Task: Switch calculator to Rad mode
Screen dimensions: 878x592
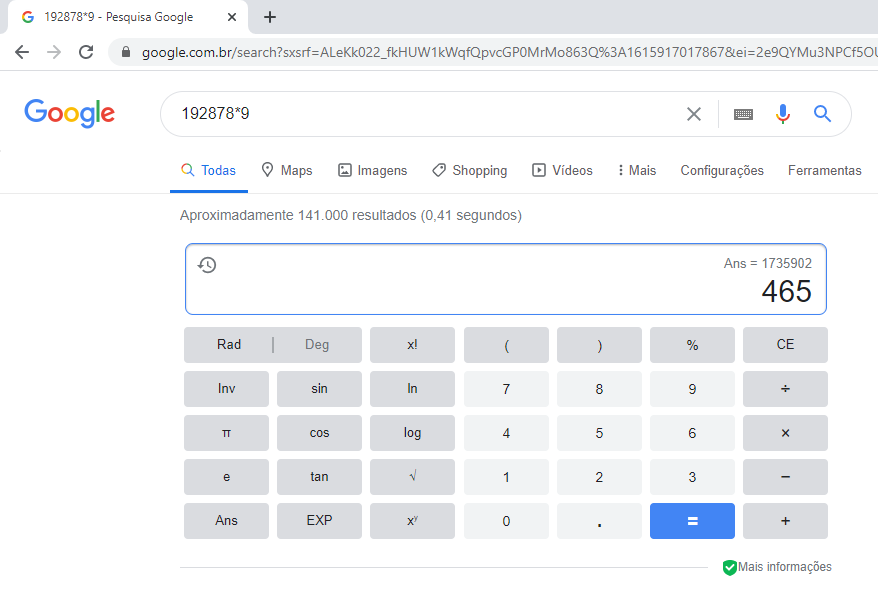Action: point(228,344)
